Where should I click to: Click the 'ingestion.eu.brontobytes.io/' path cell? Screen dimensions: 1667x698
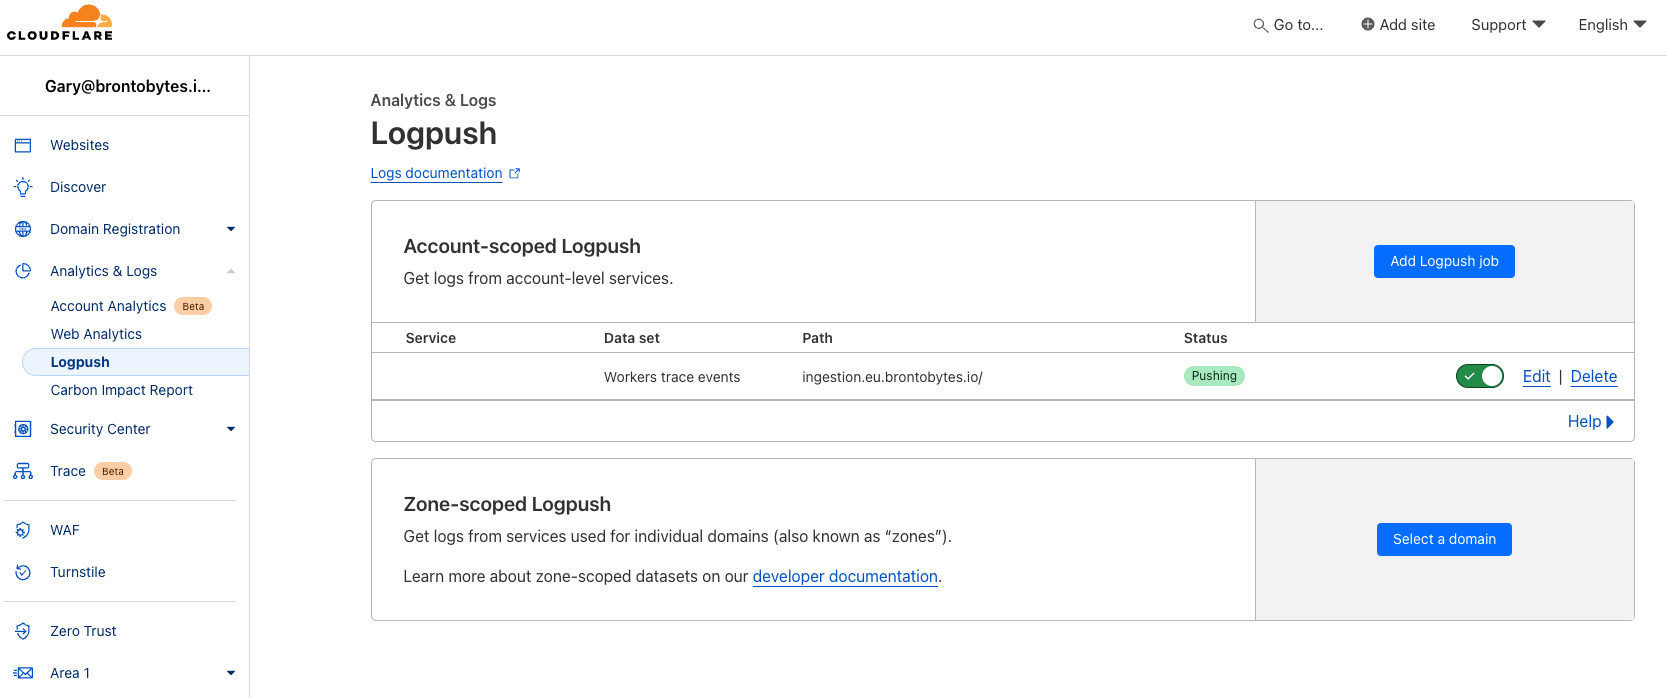point(892,377)
